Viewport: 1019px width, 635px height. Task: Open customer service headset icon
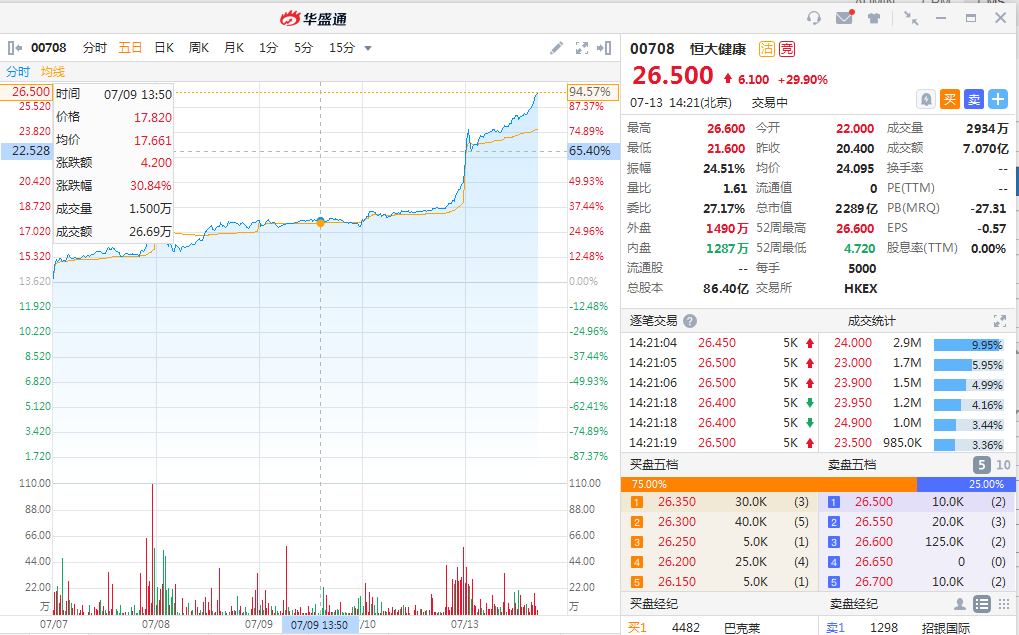[x=814, y=18]
